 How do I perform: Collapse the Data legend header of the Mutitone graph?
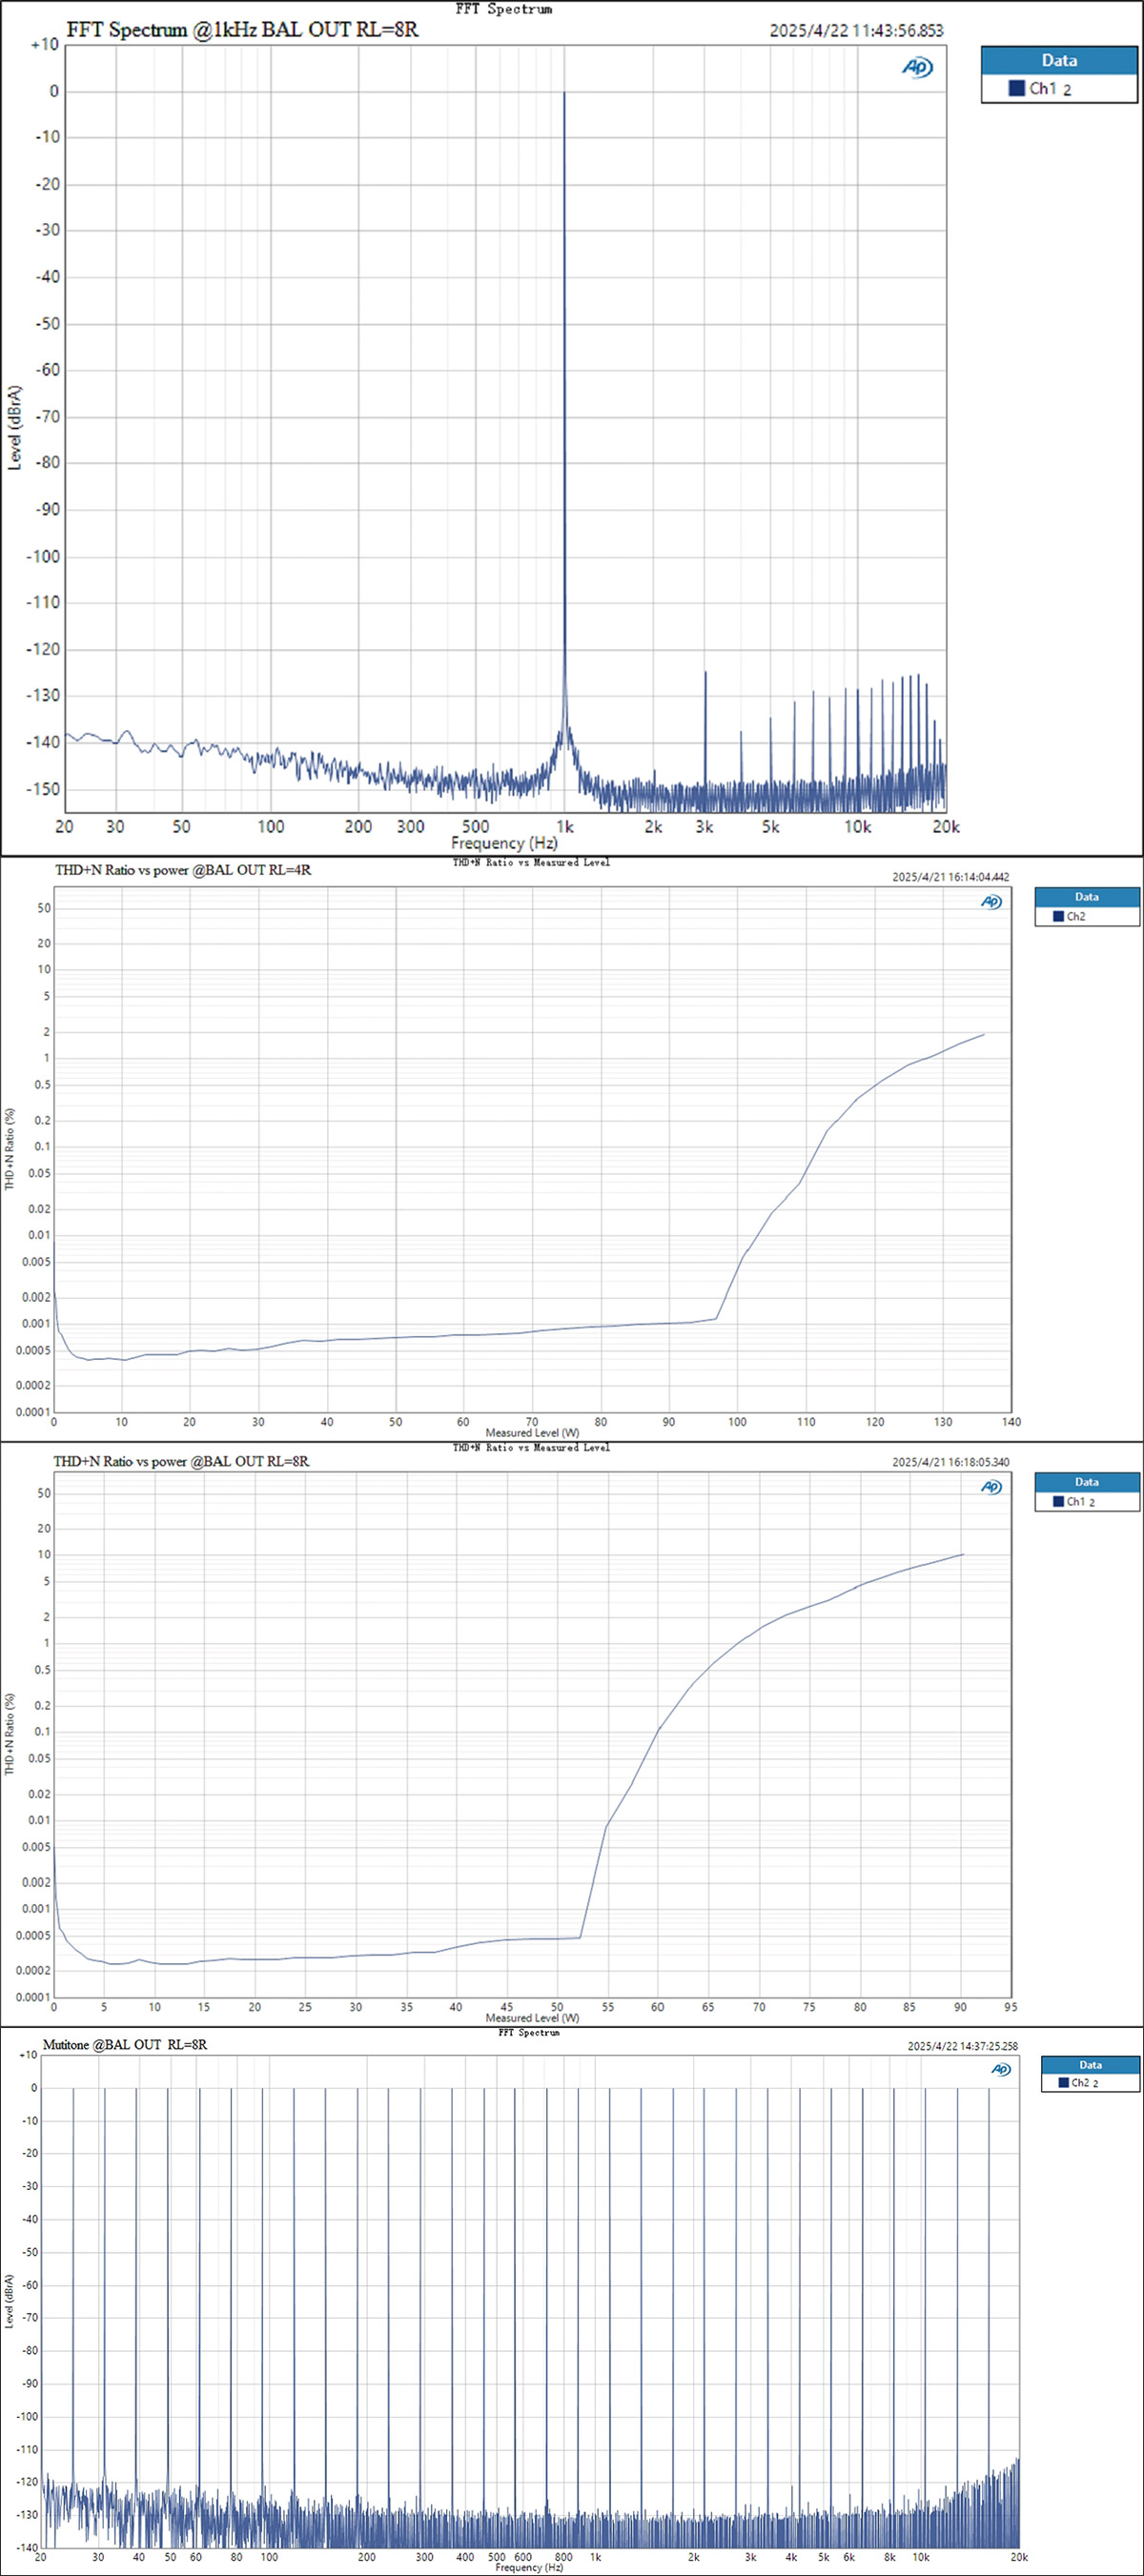tap(1090, 2065)
